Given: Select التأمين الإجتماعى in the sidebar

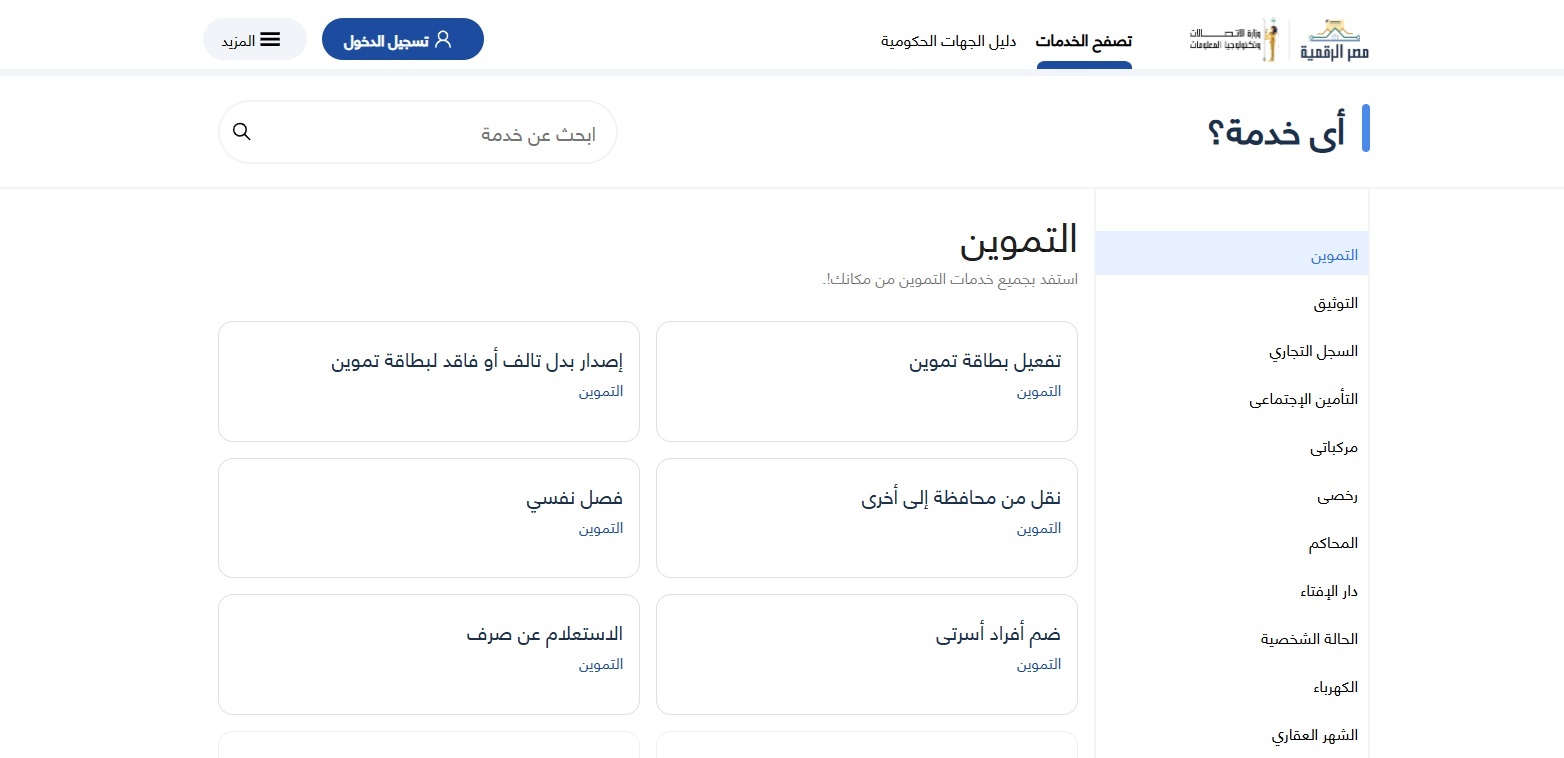Looking at the screenshot, I should point(1232,399).
